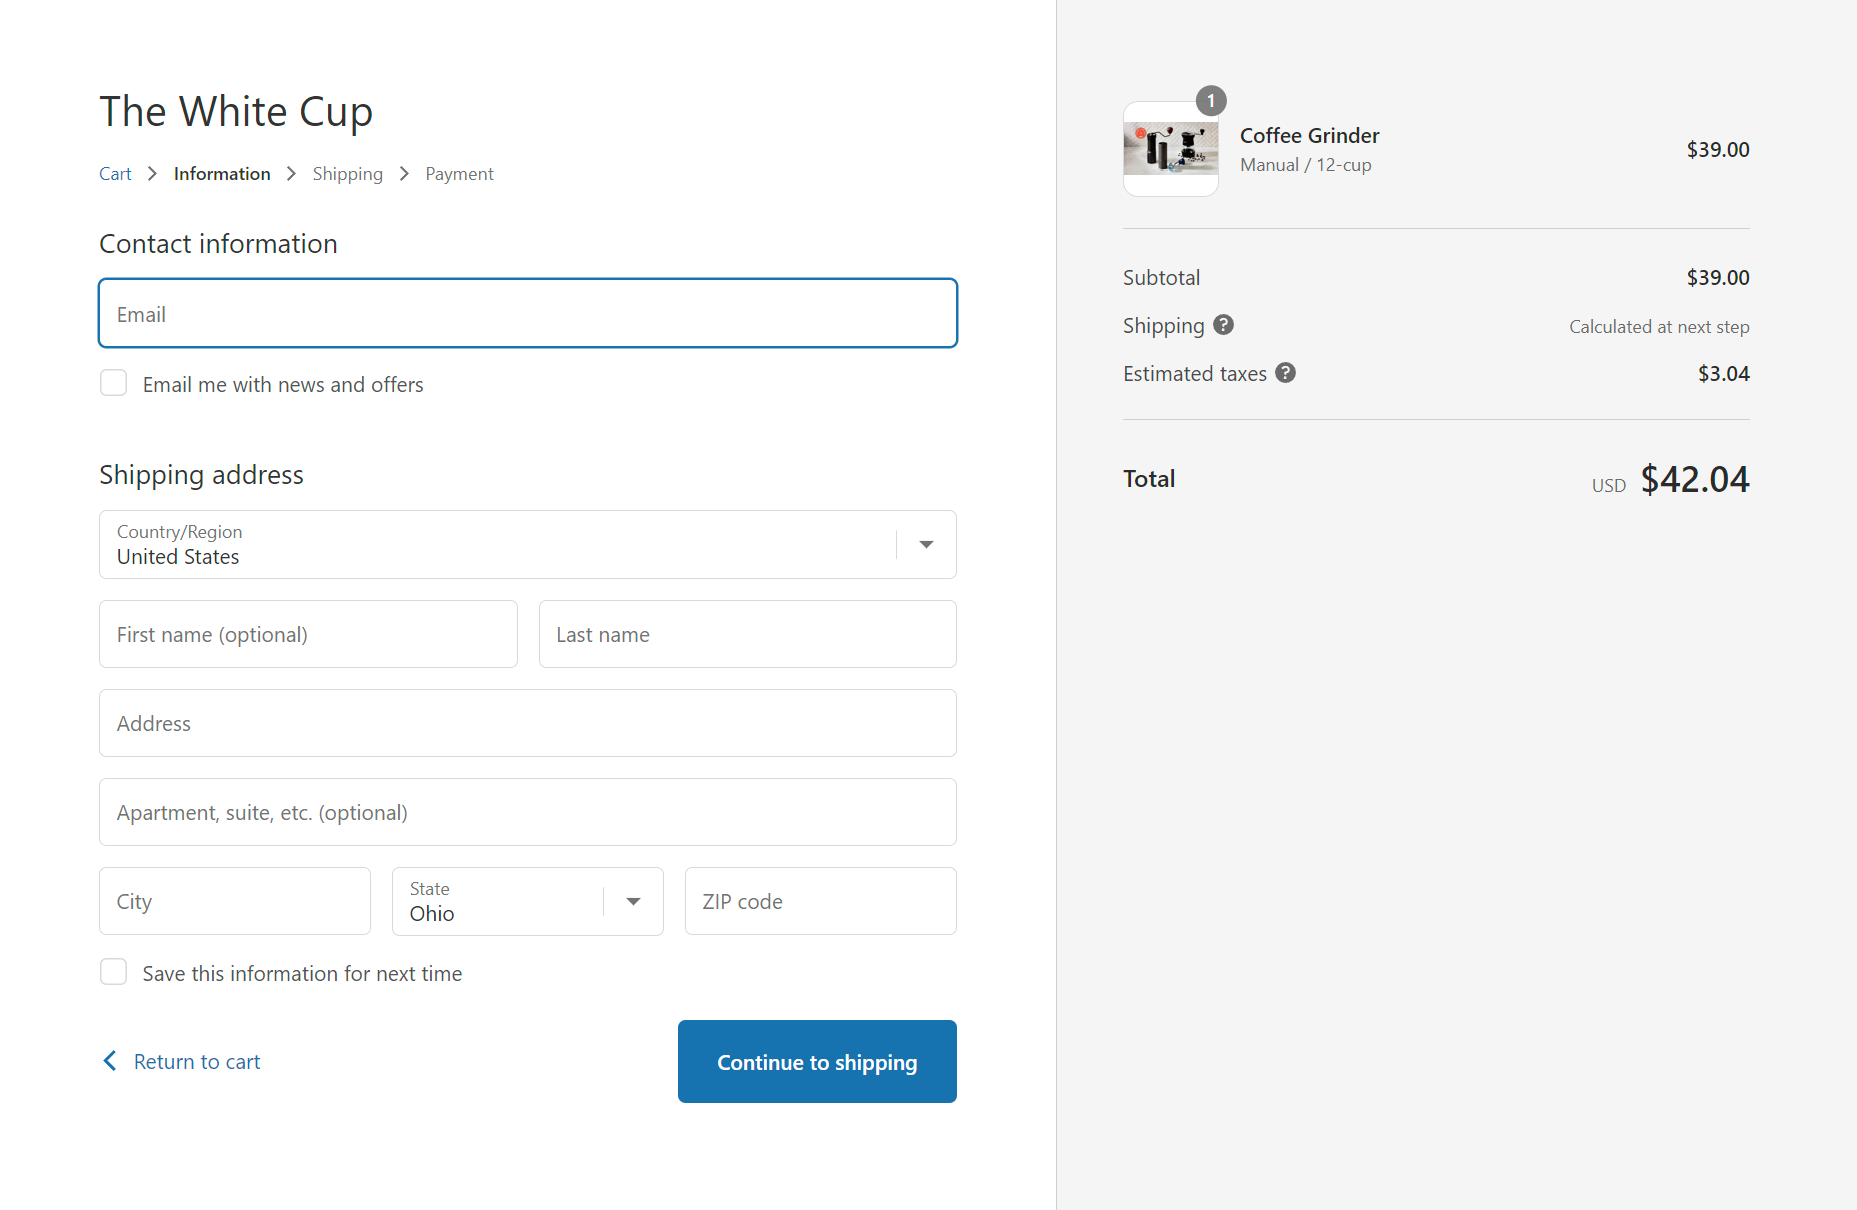This screenshot has width=1857, height=1210.
Task: Go to Cart breadcrumb link
Action: [x=115, y=174]
